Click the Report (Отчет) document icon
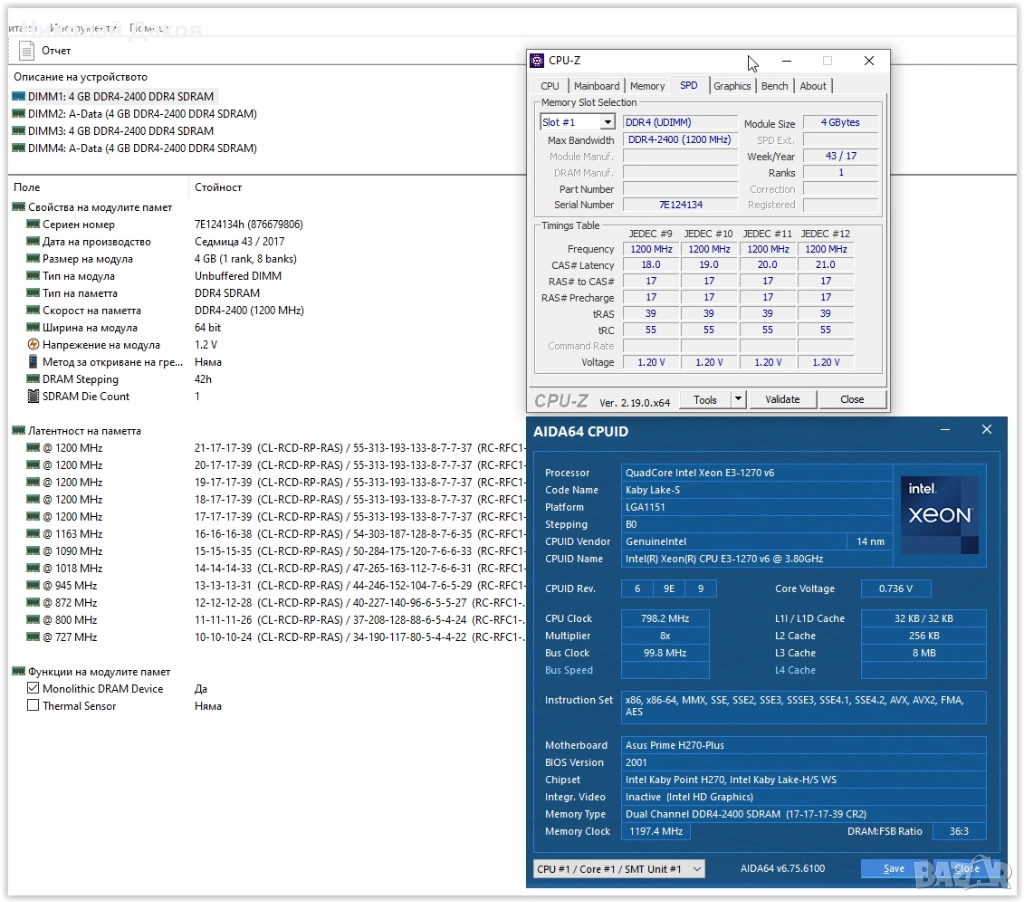 tap(27, 51)
